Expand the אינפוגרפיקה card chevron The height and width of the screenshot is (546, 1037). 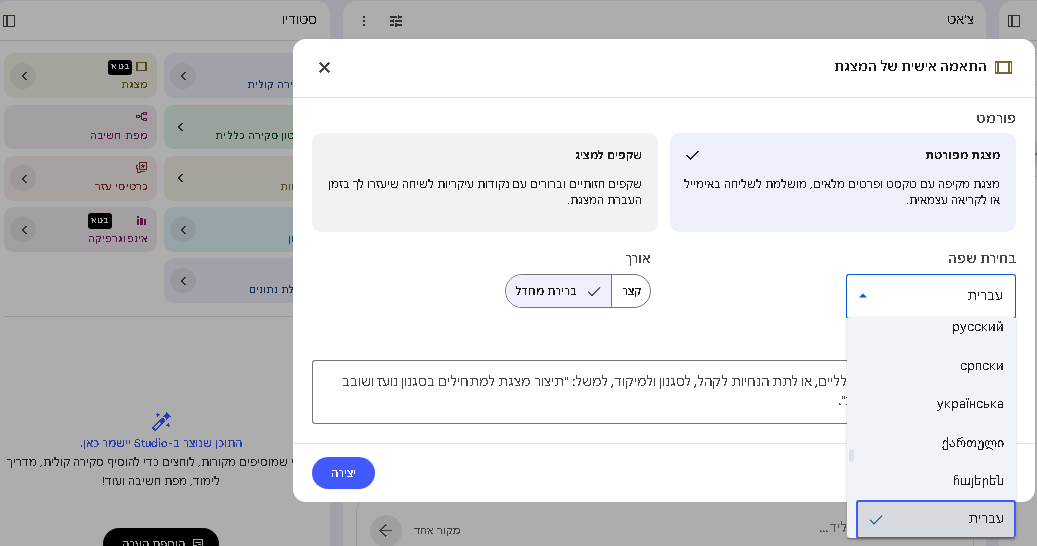24,229
